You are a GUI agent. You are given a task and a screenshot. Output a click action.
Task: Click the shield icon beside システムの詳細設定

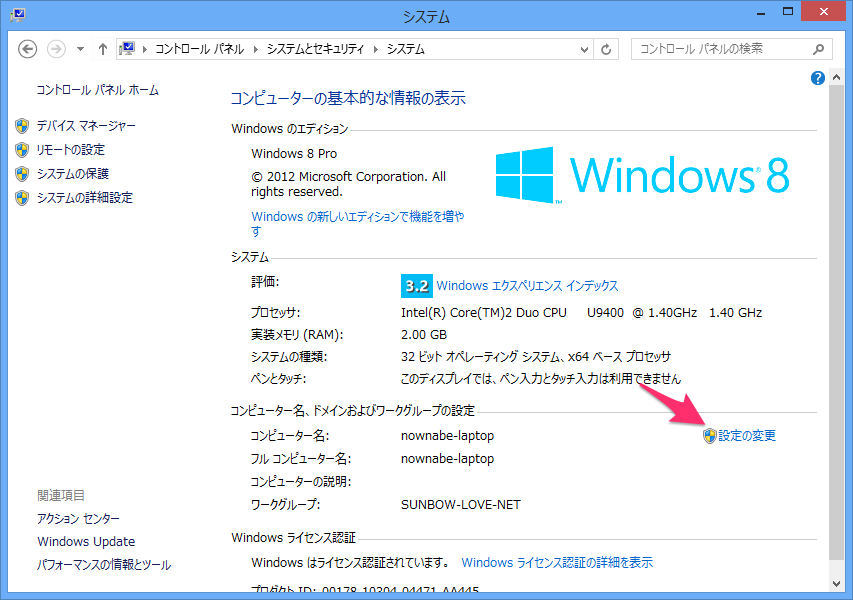[22, 198]
